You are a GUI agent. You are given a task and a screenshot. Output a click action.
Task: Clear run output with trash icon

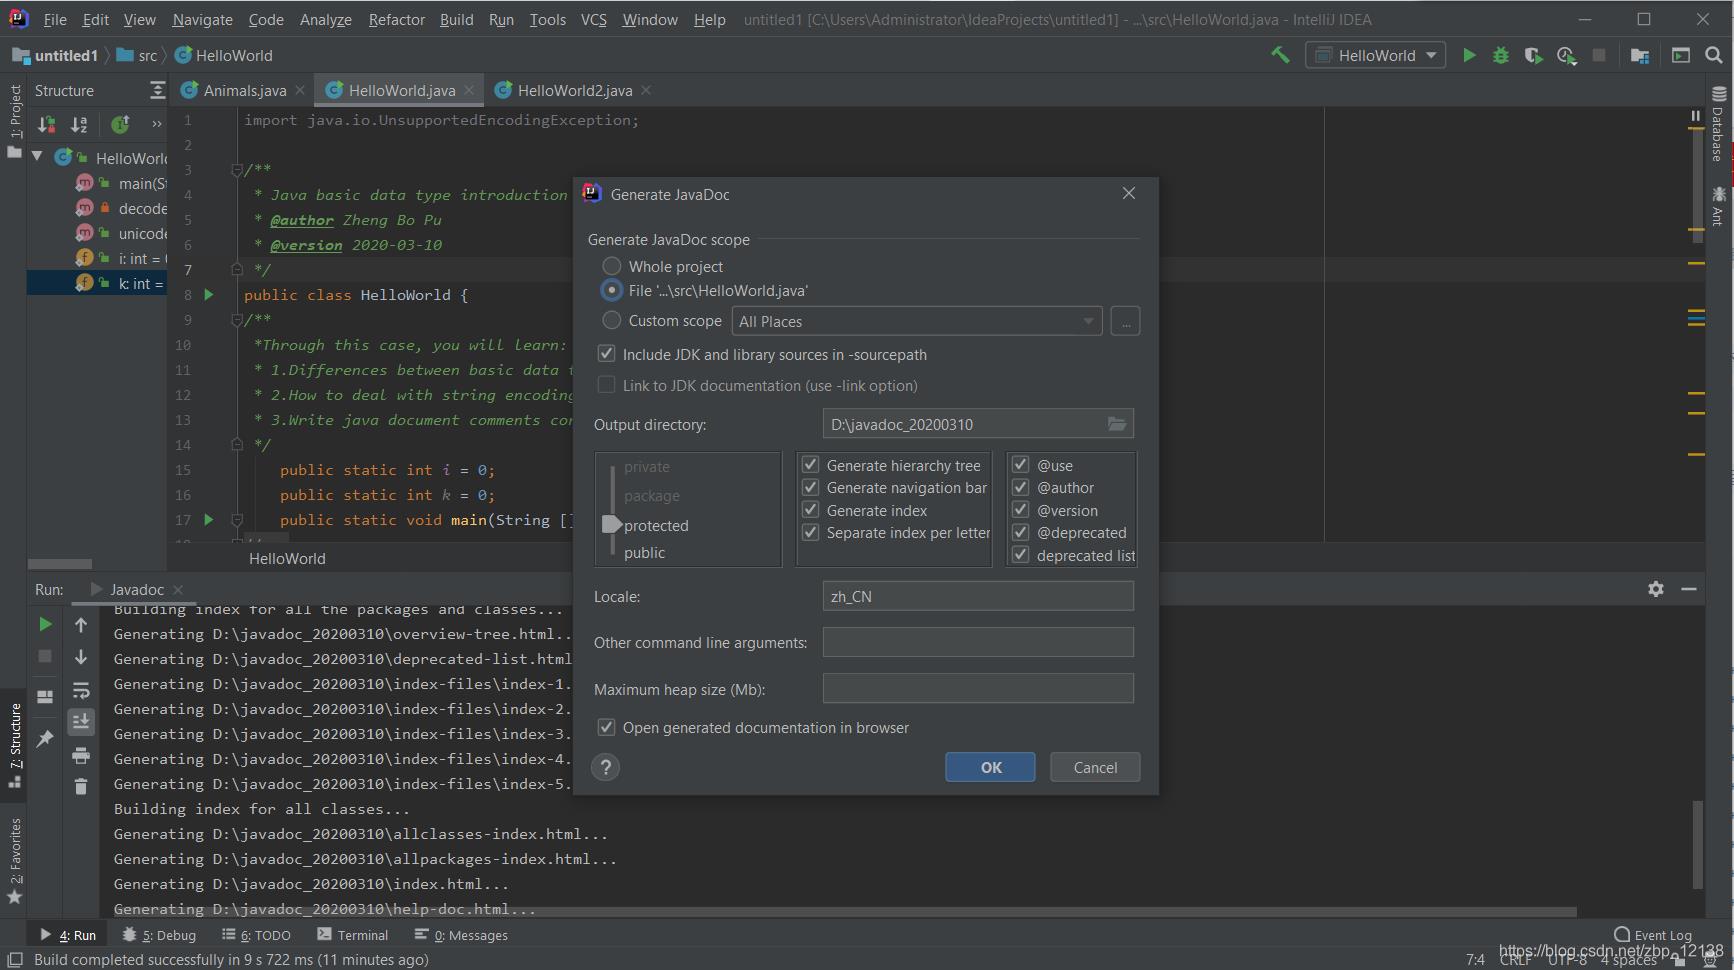[x=81, y=787]
